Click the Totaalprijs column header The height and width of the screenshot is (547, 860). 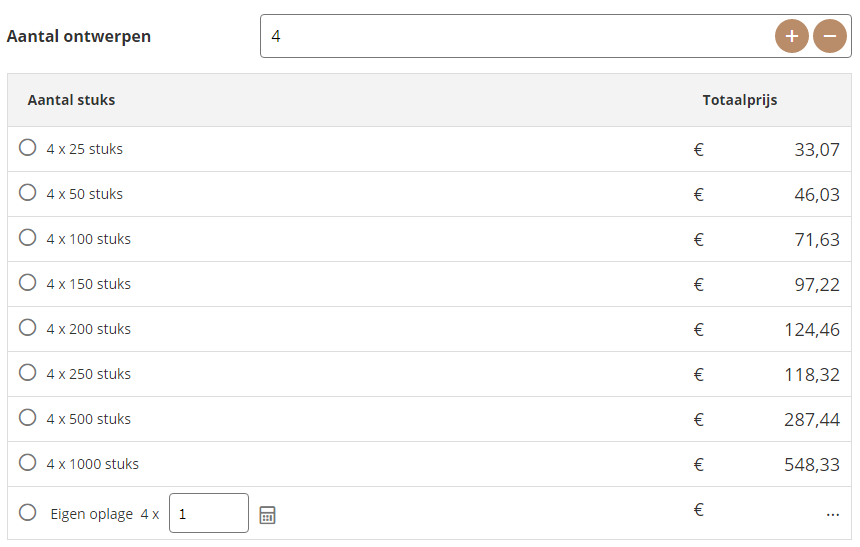(x=739, y=100)
